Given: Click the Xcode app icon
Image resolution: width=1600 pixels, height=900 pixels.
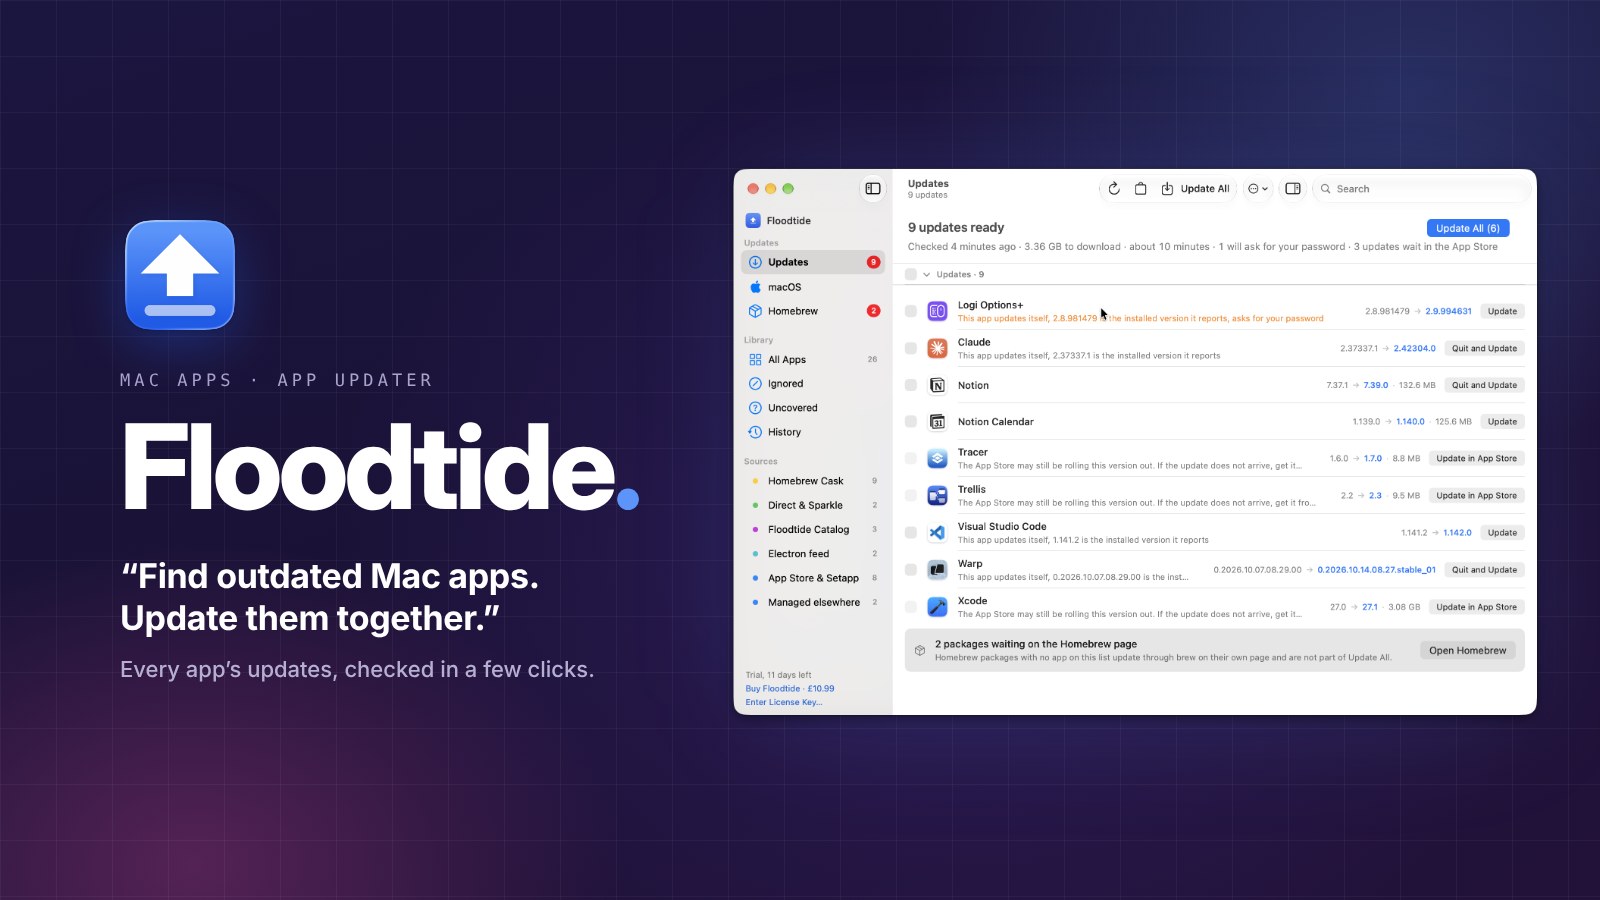Looking at the screenshot, I should pyautogui.click(x=937, y=606).
